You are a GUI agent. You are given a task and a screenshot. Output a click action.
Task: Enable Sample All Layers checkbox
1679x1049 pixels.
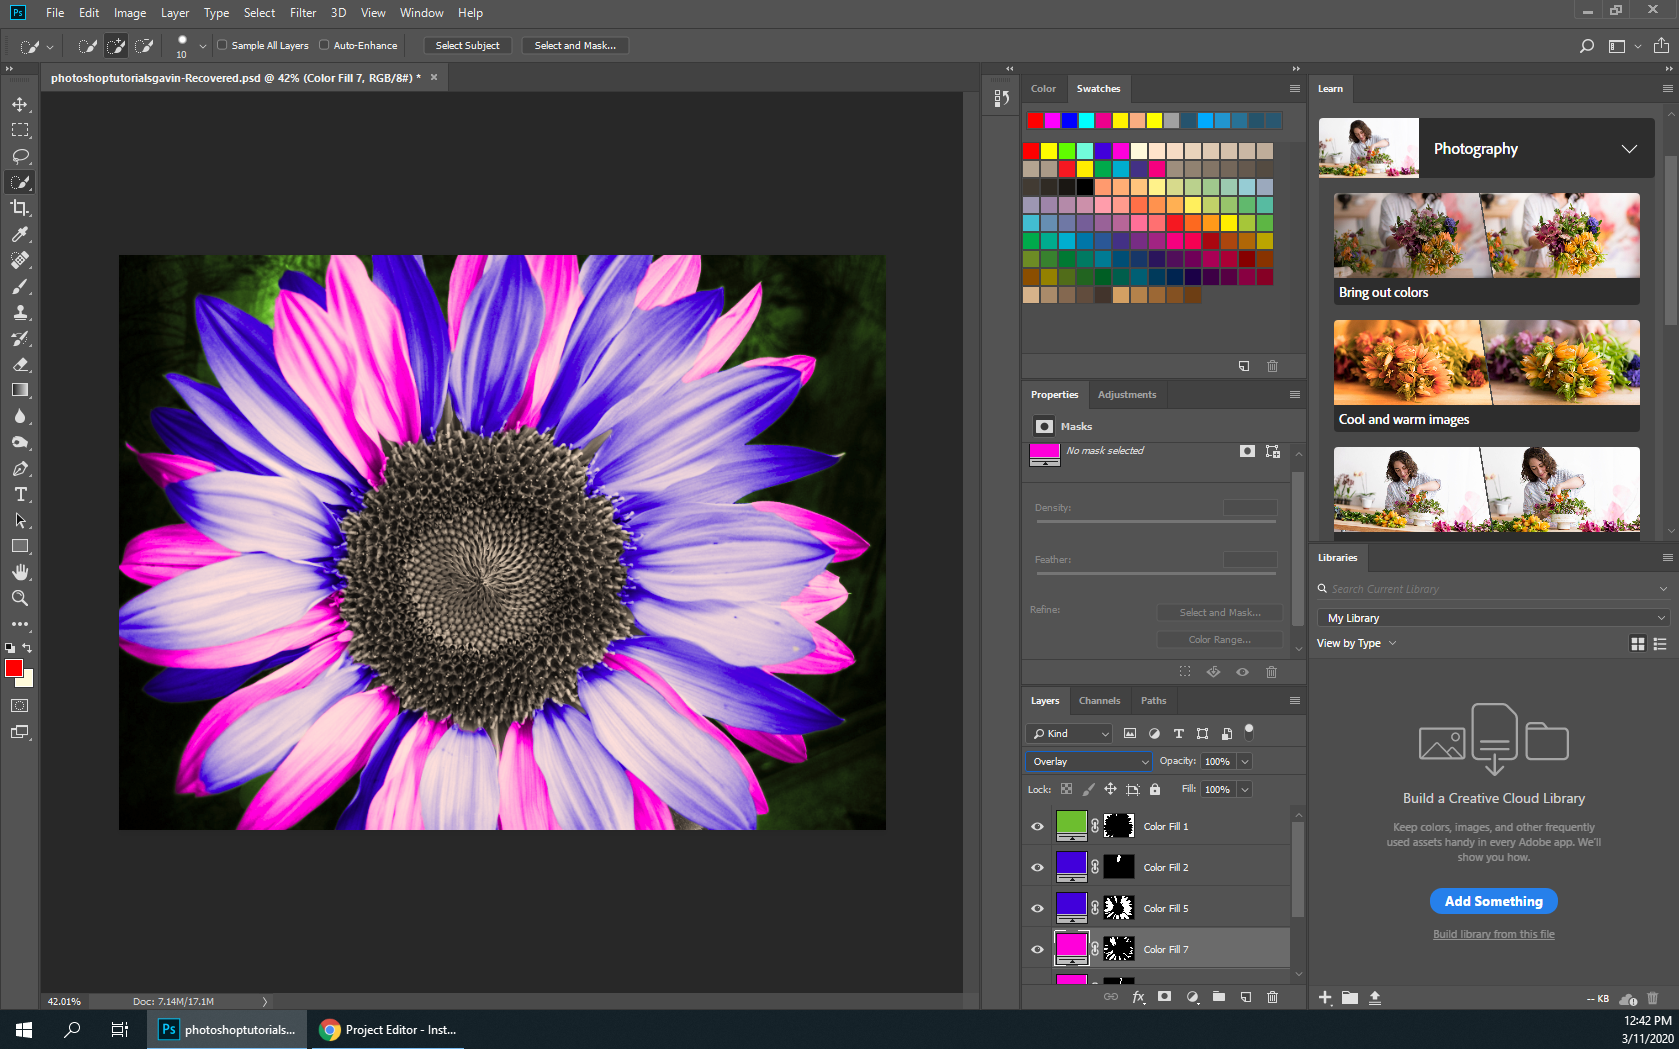coord(223,45)
